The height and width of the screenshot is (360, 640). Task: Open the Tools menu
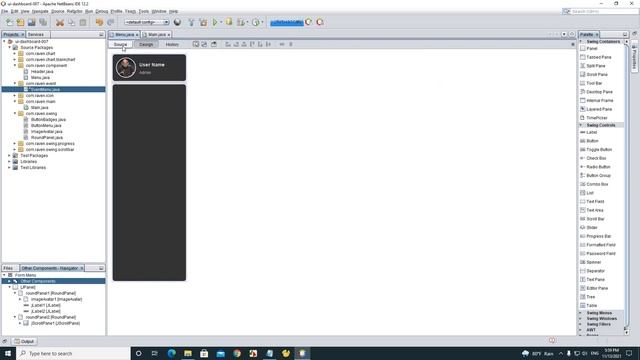coord(144,11)
